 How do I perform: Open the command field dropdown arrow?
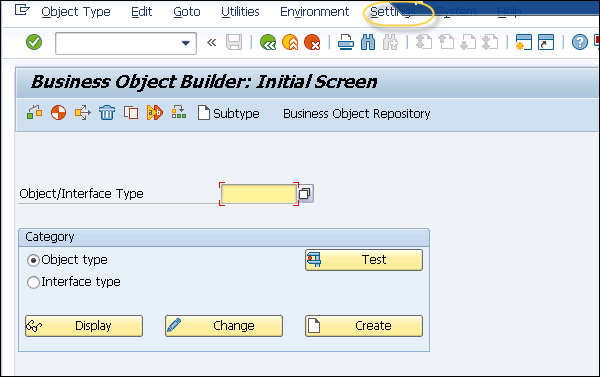pyautogui.click(x=186, y=43)
